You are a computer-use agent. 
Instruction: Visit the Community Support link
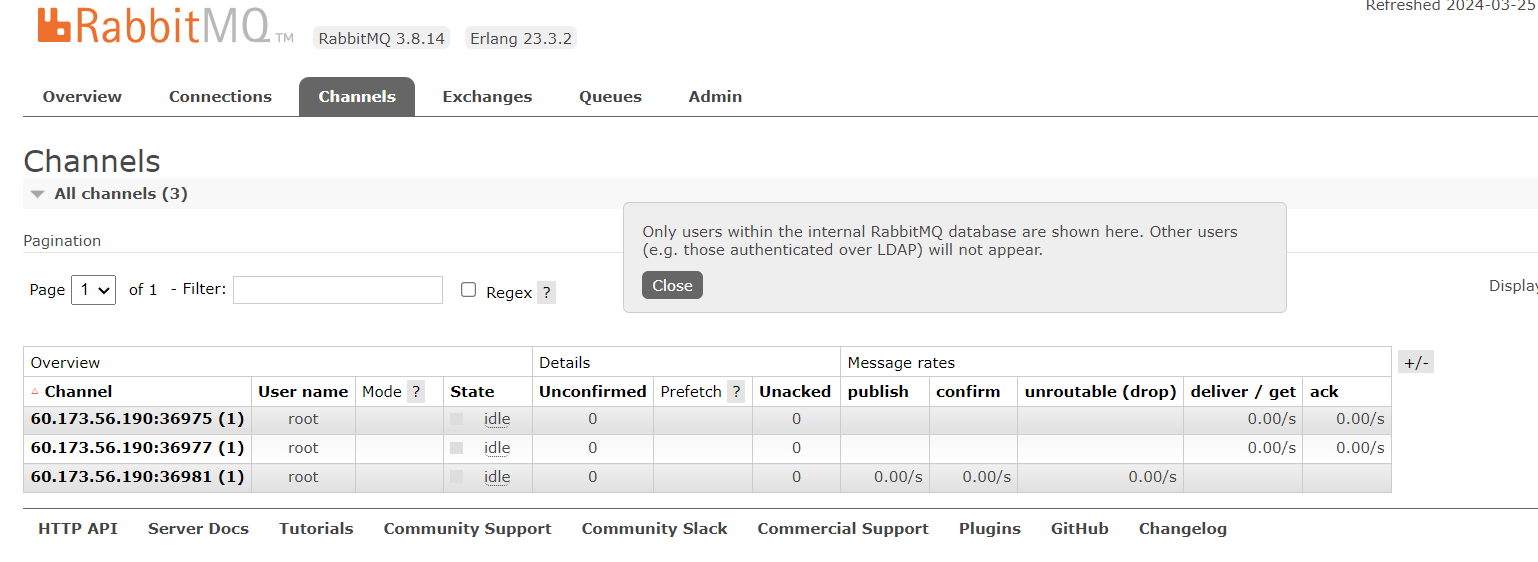click(467, 529)
